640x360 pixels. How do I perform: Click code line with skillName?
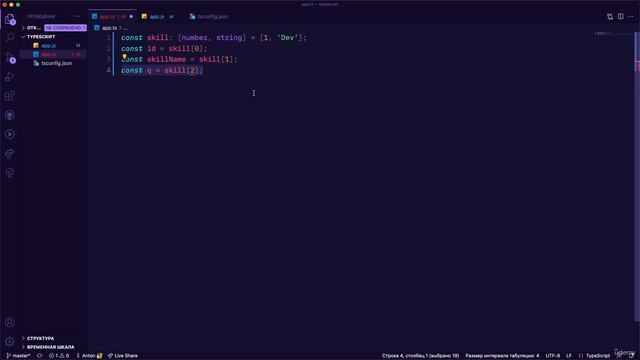179,60
